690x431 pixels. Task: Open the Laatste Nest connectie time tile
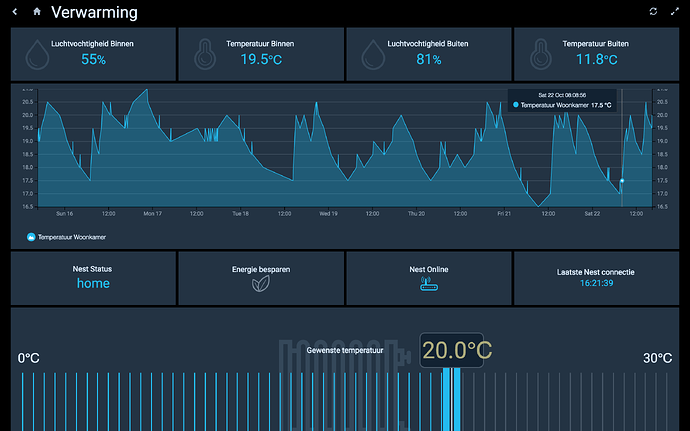coord(596,278)
